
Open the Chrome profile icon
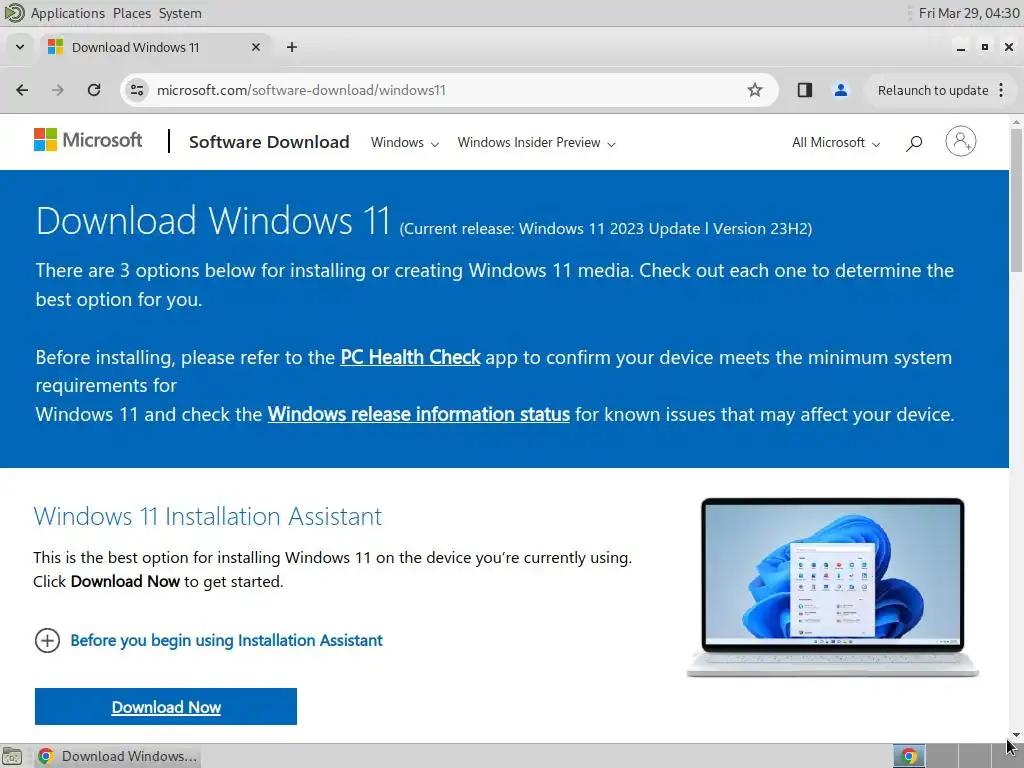point(840,90)
